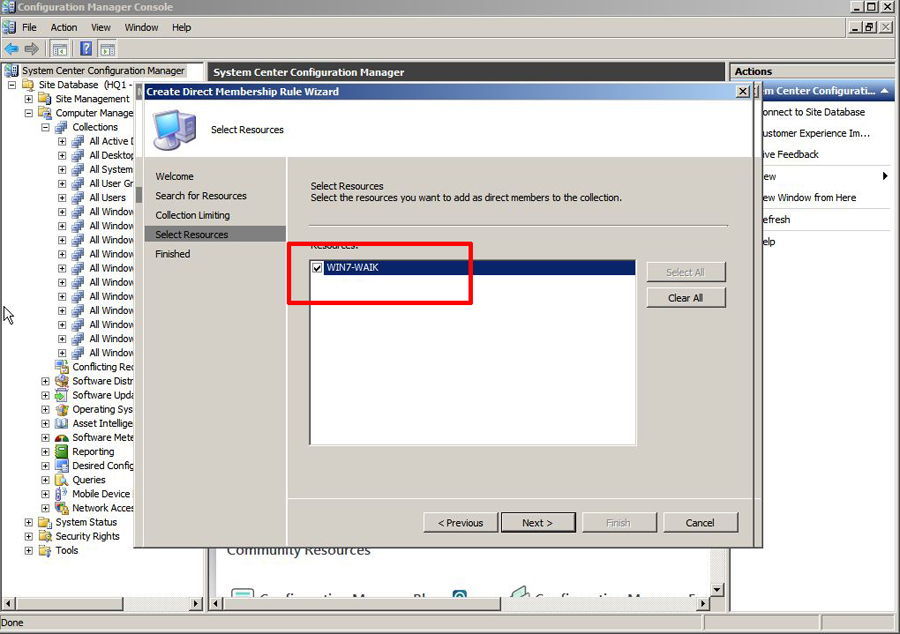This screenshot has height=634, width=900.
Task: Uncheck the WIN7-WAIK resource checkbox
Action: (317, 268)
